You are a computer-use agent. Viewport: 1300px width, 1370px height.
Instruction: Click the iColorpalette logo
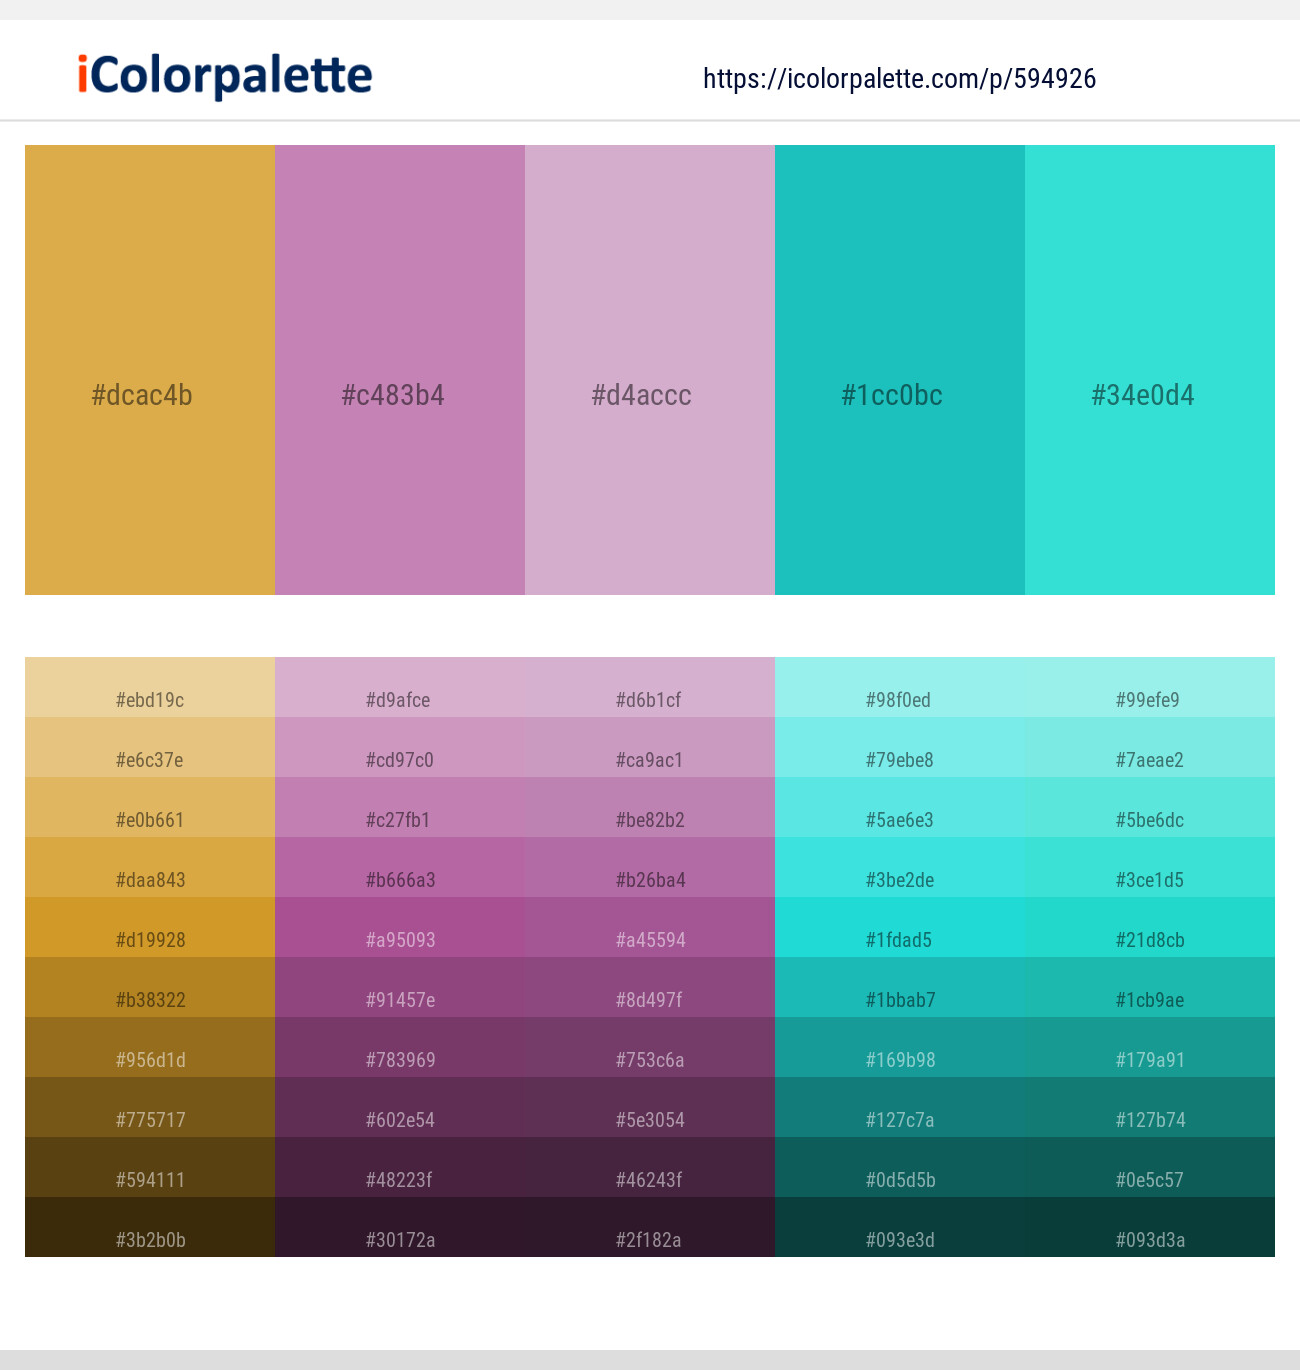tap(225, 76)
